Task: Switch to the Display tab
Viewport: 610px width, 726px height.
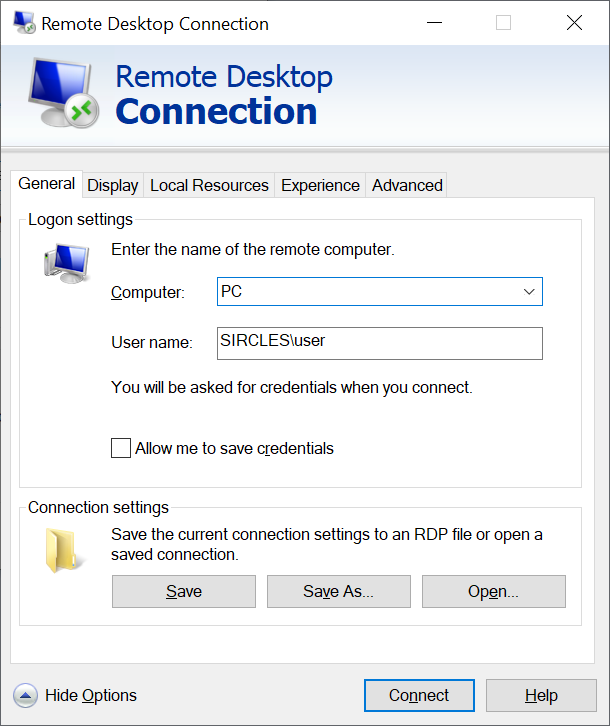Action: pos(113,185)
